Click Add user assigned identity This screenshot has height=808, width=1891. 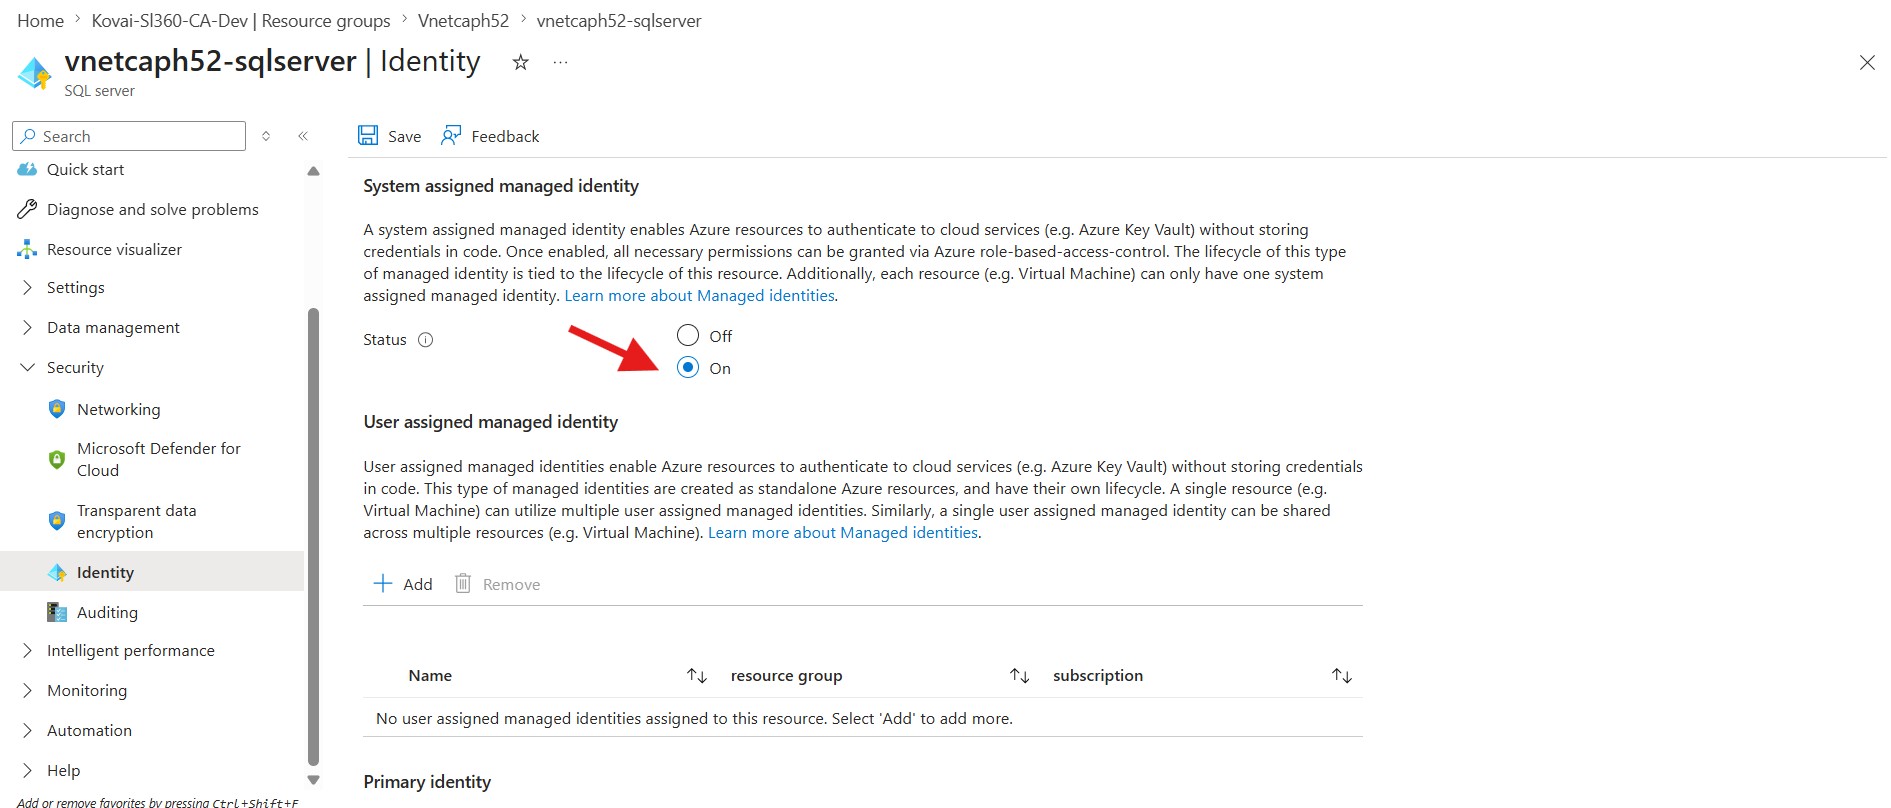click(402, 584)
